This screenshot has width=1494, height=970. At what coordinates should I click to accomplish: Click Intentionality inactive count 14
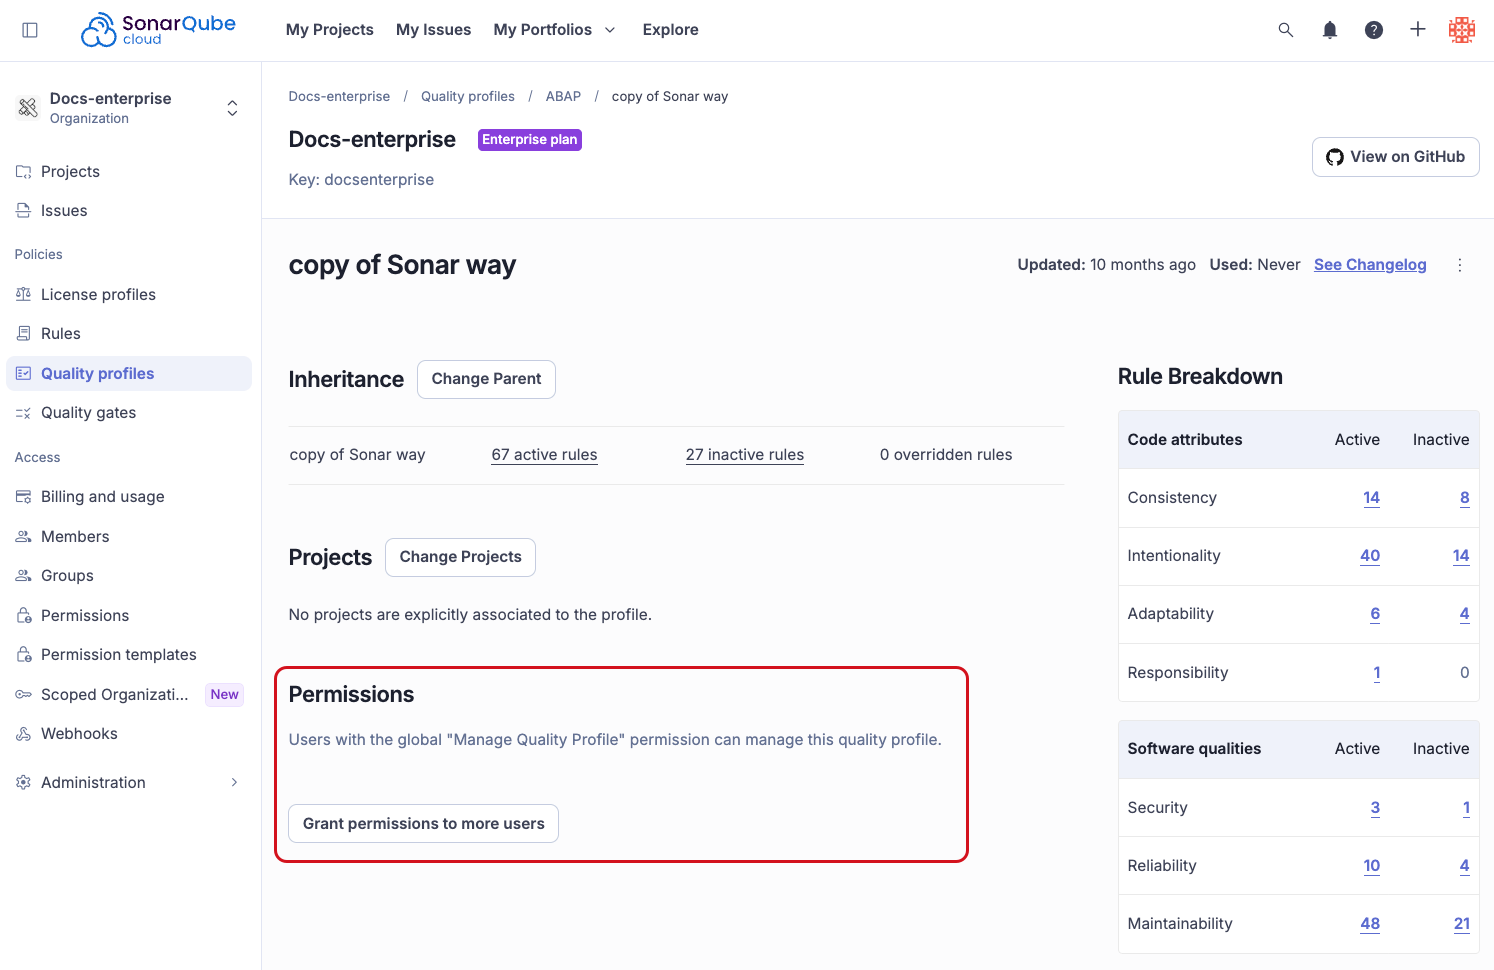(1461, 556)
